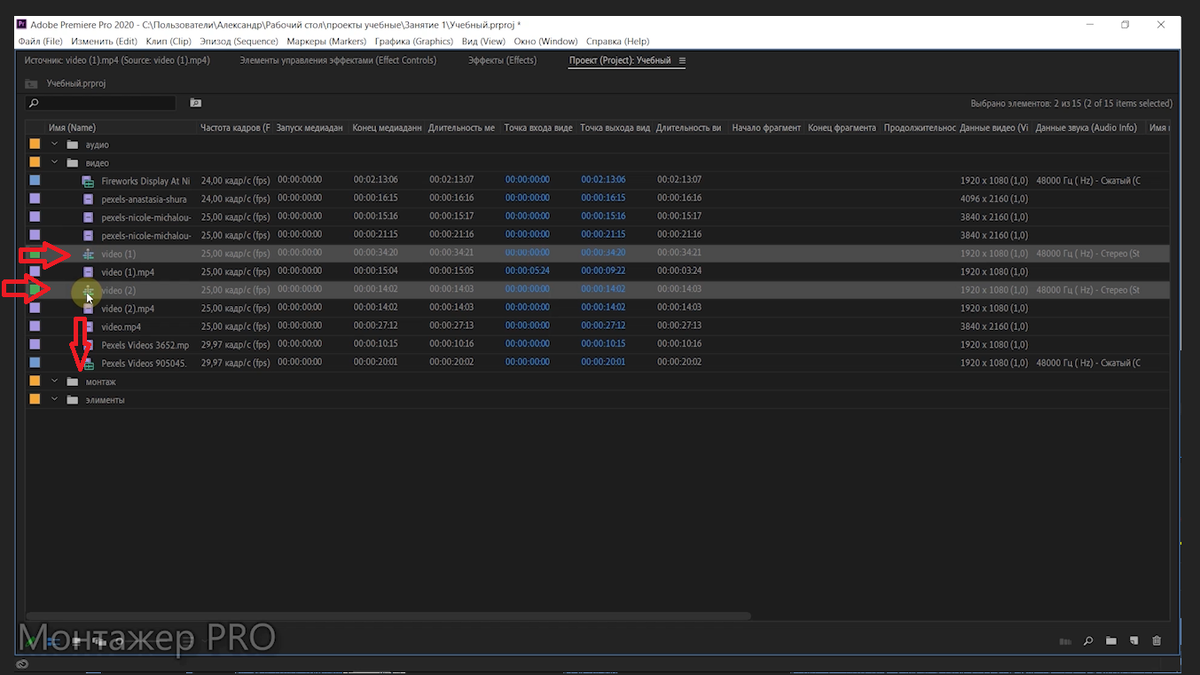Click the blue label swatch of Pexels Videos 905045
This screenshot has height=675, width=1200.
(35, 363)
